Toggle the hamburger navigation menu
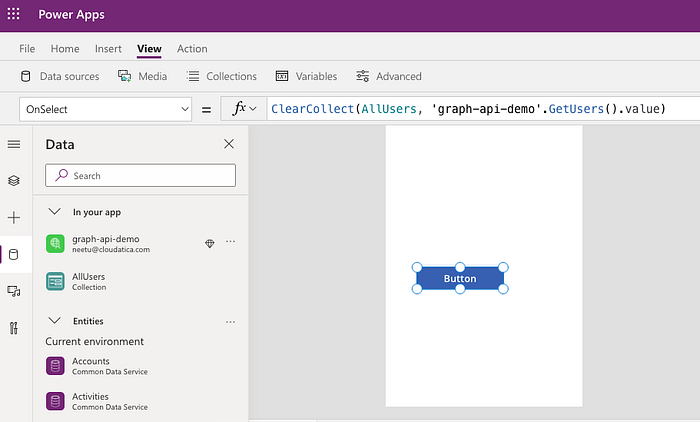This screenshot has width=700, height=422. pyautogui.click(x=14, y=144)
